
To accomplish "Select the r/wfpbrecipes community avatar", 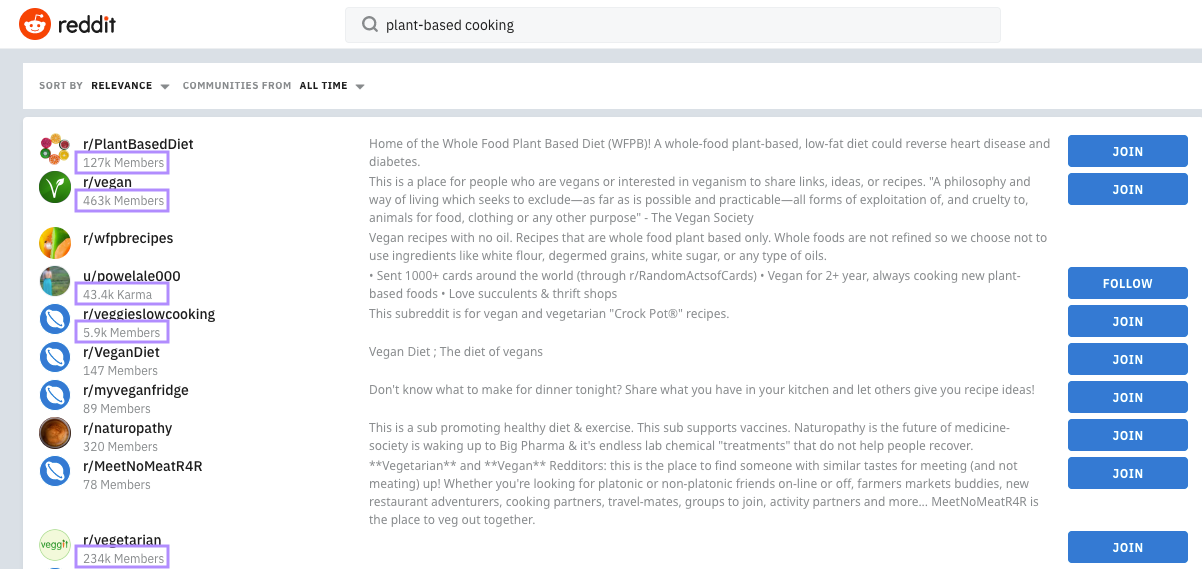I will point(55,243).
